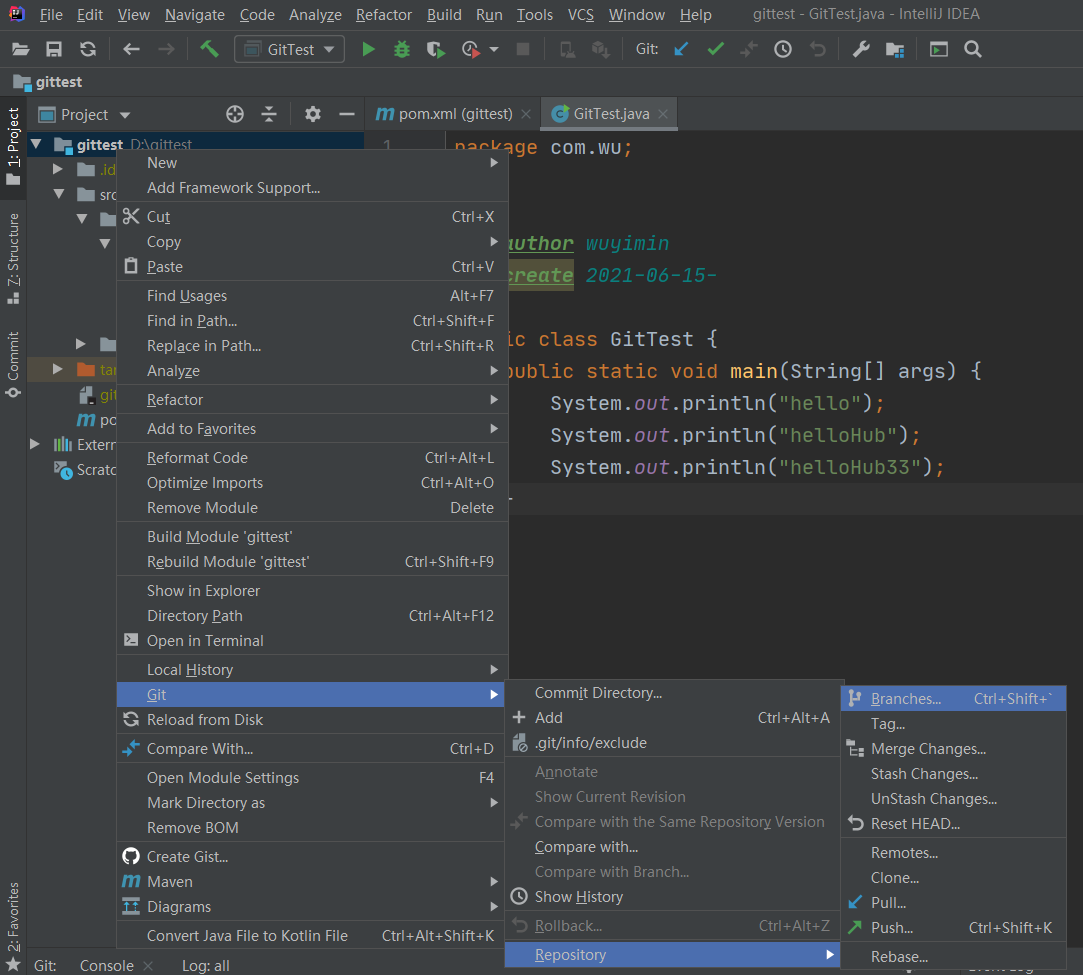Click the Run with Coverage icon
The width and height of the screenshot is (1083, 975).
pyautogui.click(x=436, y=49)
